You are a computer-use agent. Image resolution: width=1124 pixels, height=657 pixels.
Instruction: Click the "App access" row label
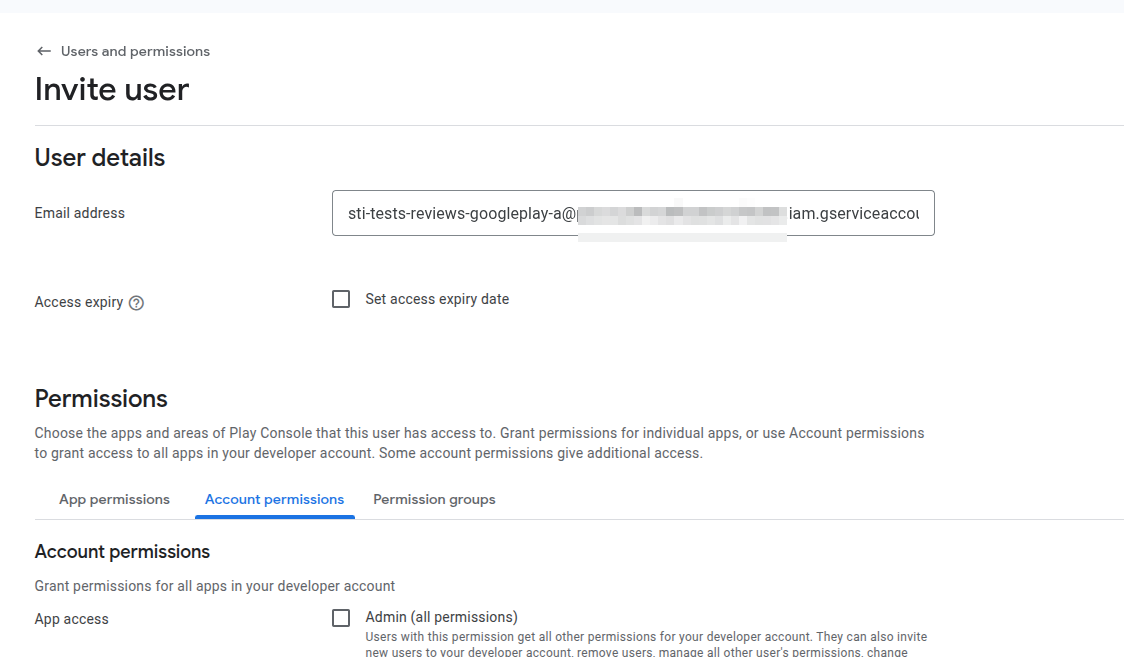[x=72, y=619]
